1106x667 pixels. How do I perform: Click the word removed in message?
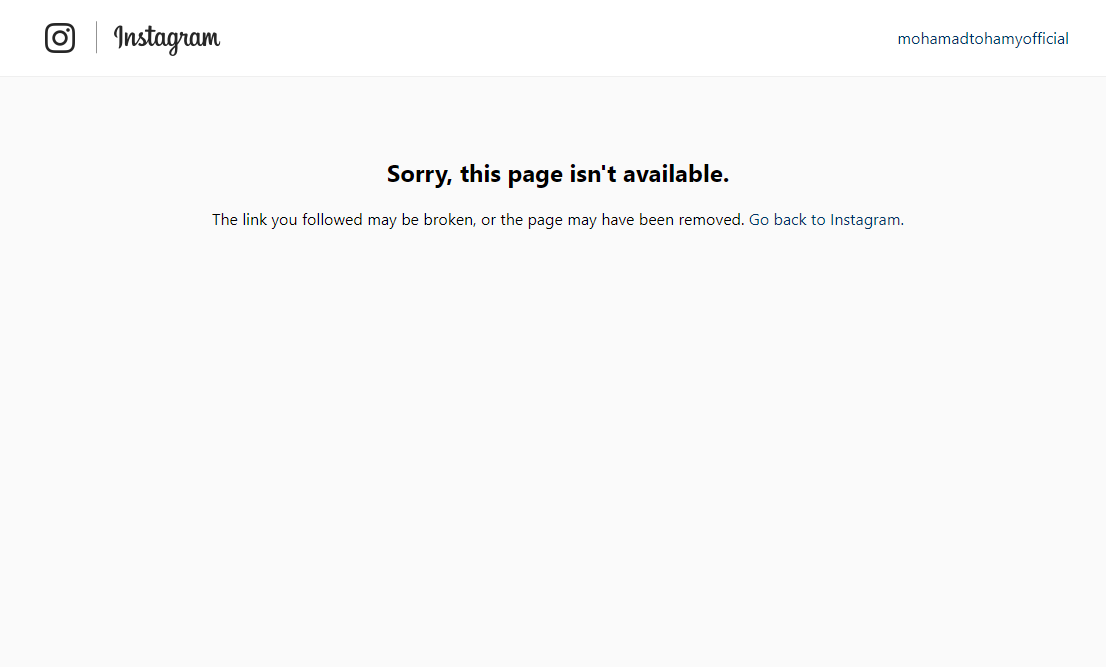click(x=711, y=220)
